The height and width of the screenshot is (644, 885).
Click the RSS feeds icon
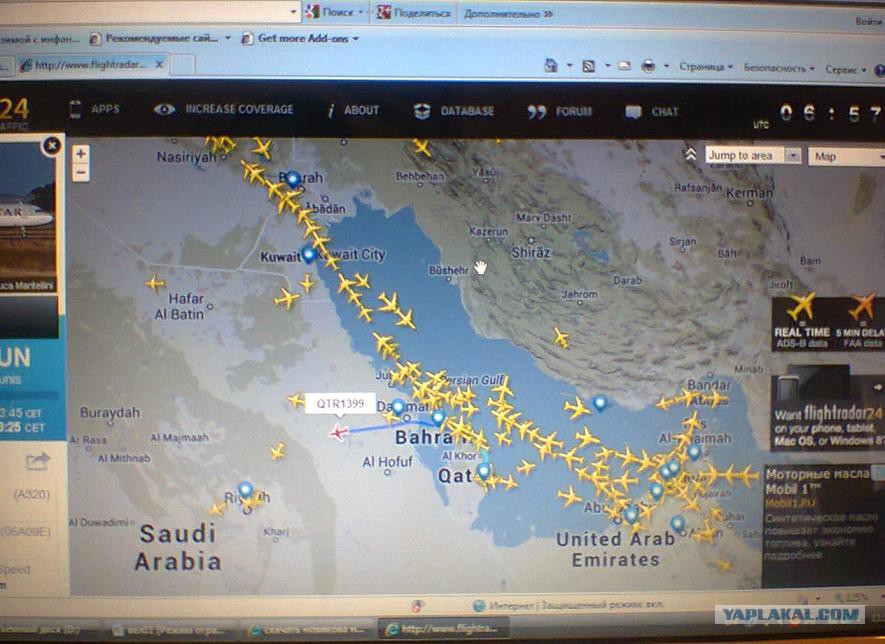point(589,66)
